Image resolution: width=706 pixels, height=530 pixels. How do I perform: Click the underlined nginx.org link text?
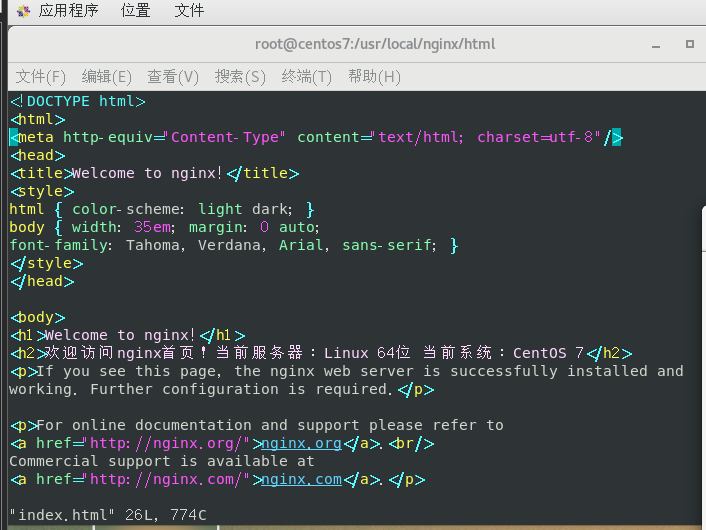301,444
